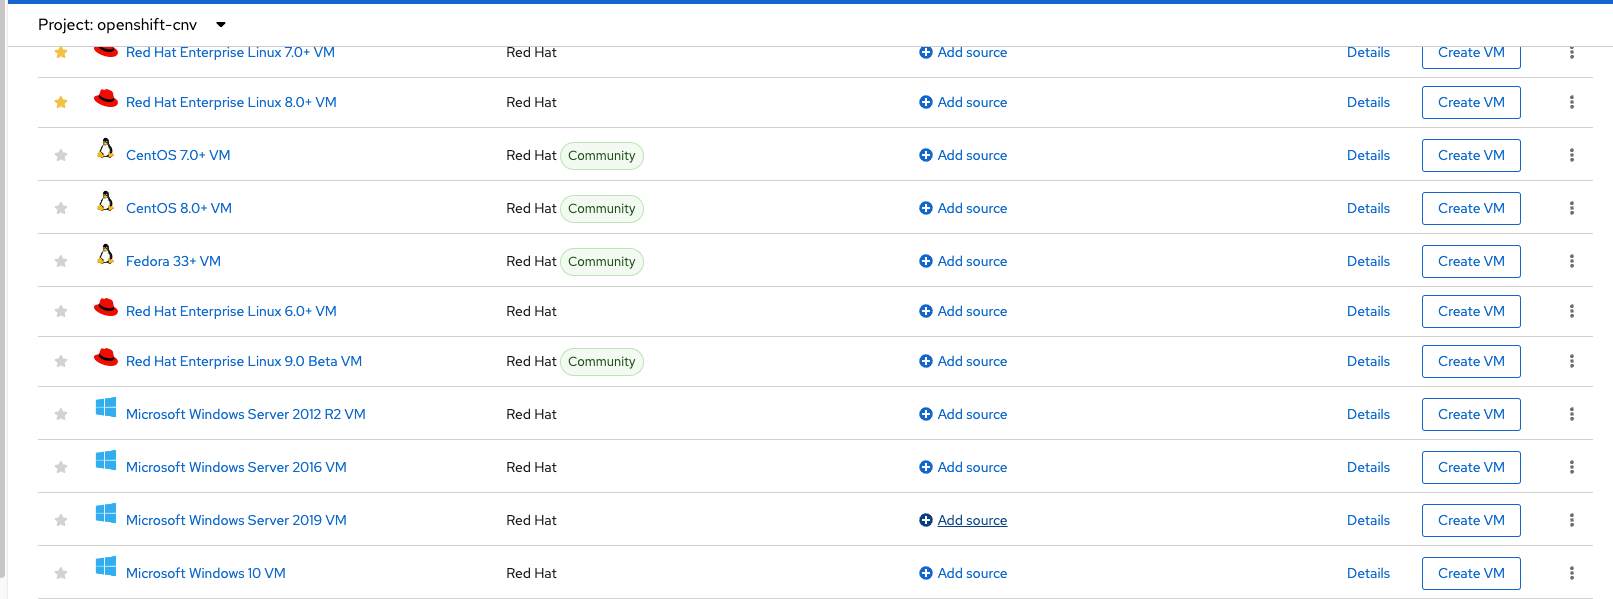Open kebab menu for Windows Server 2019 VM

point(1572,520)
